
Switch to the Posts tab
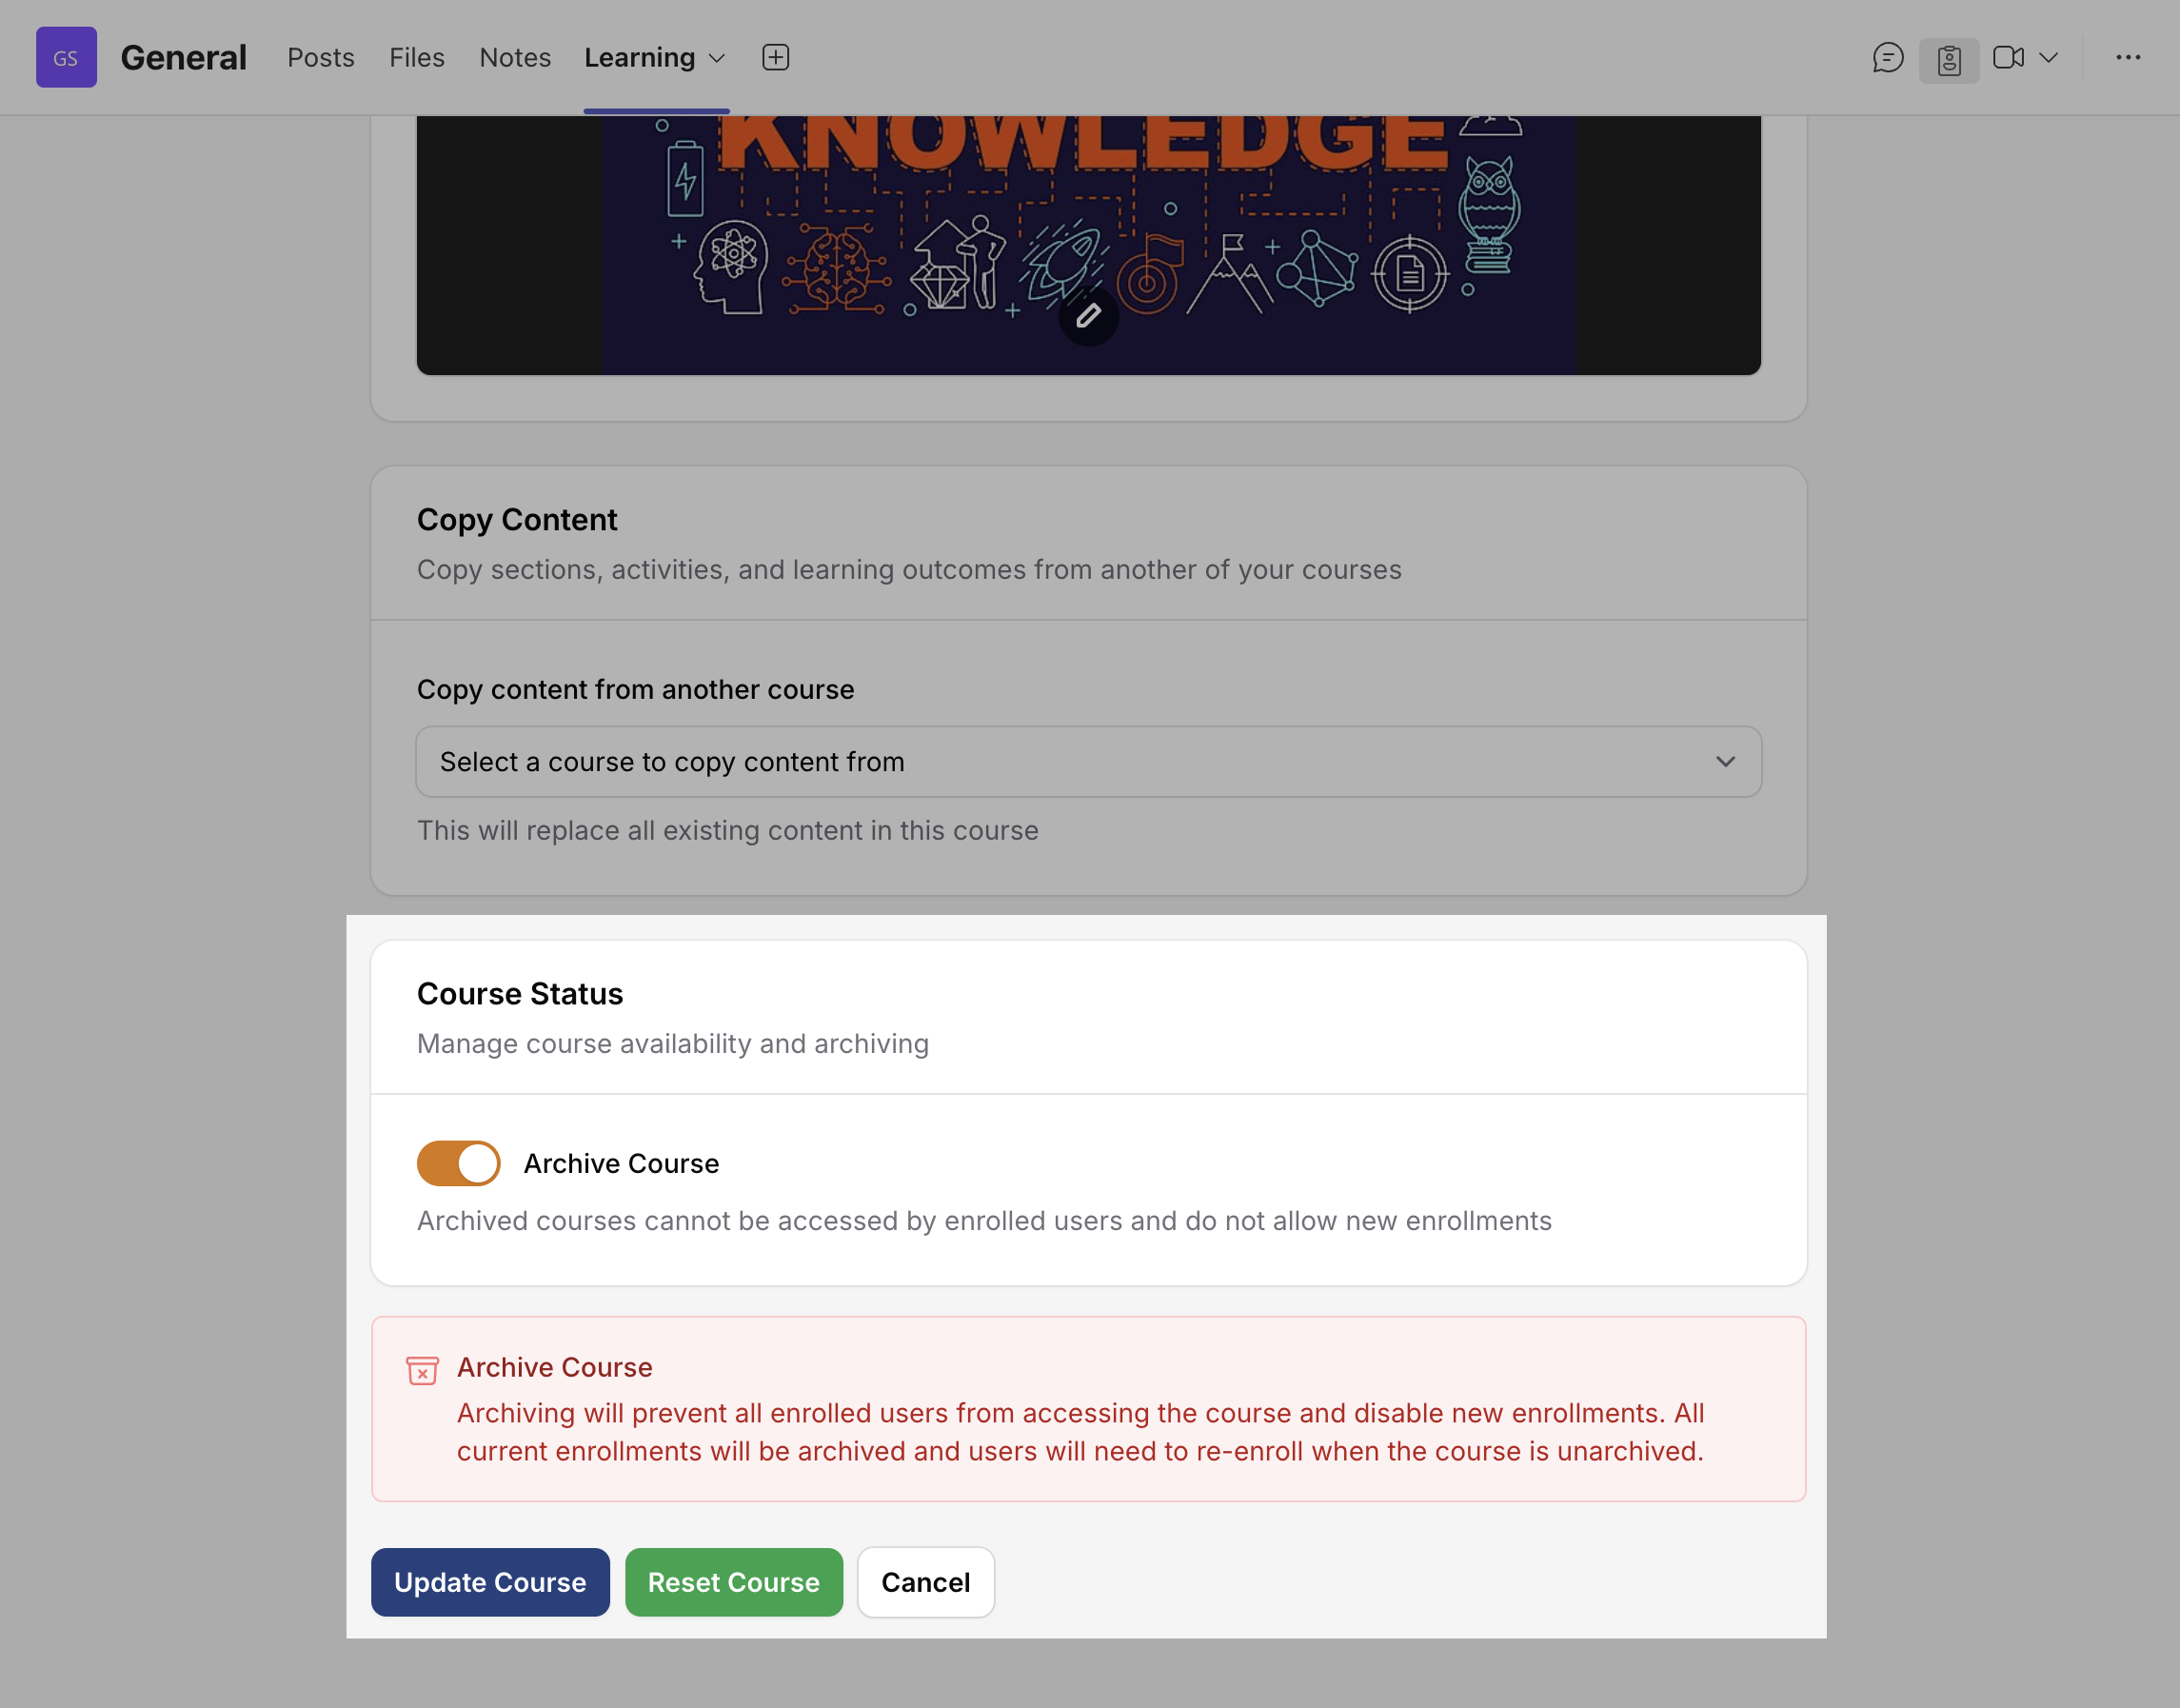pyautogui.click(x=320, y=58)
